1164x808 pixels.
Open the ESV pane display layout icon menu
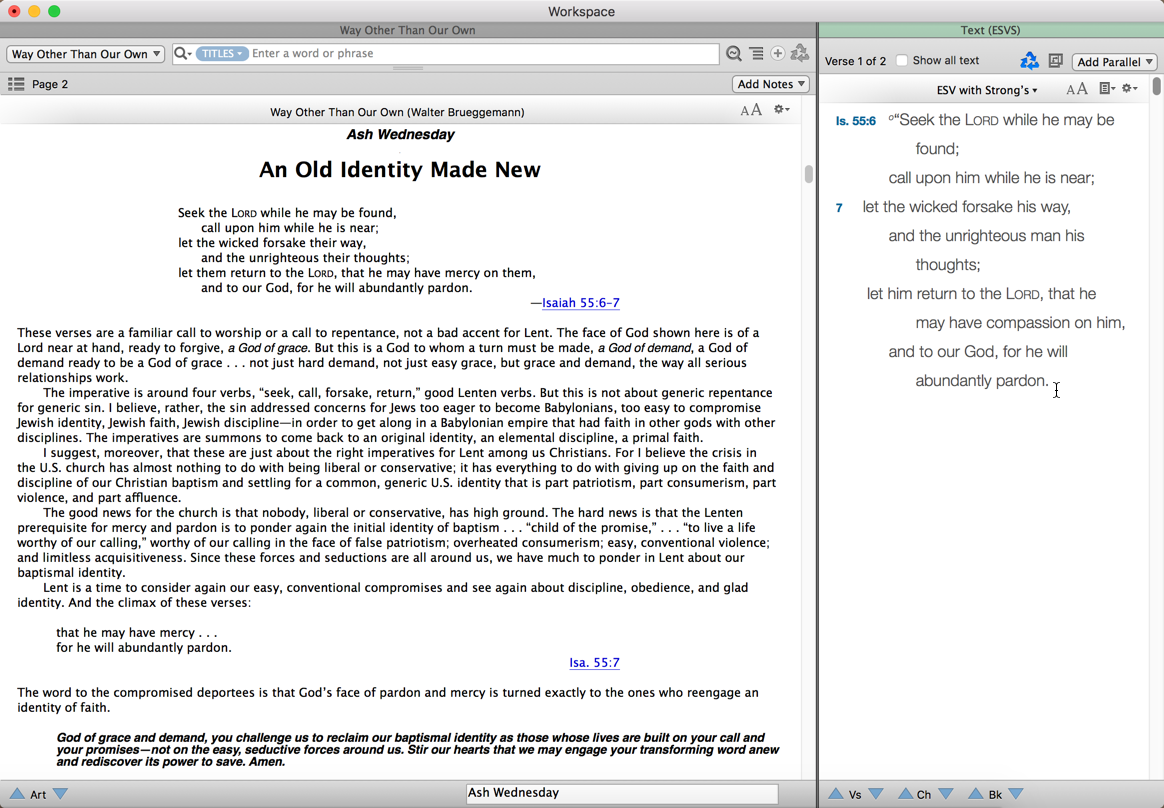click(1107, 88)
